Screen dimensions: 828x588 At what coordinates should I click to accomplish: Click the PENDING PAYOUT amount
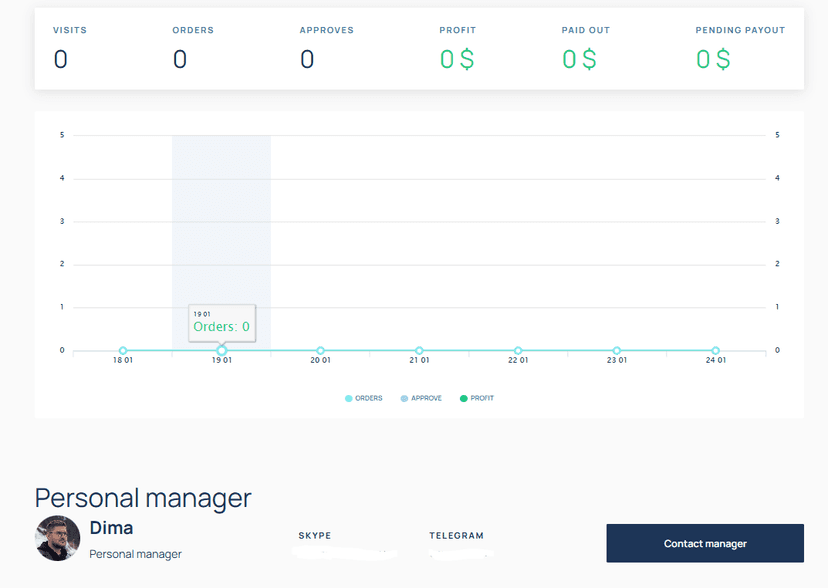713,59
